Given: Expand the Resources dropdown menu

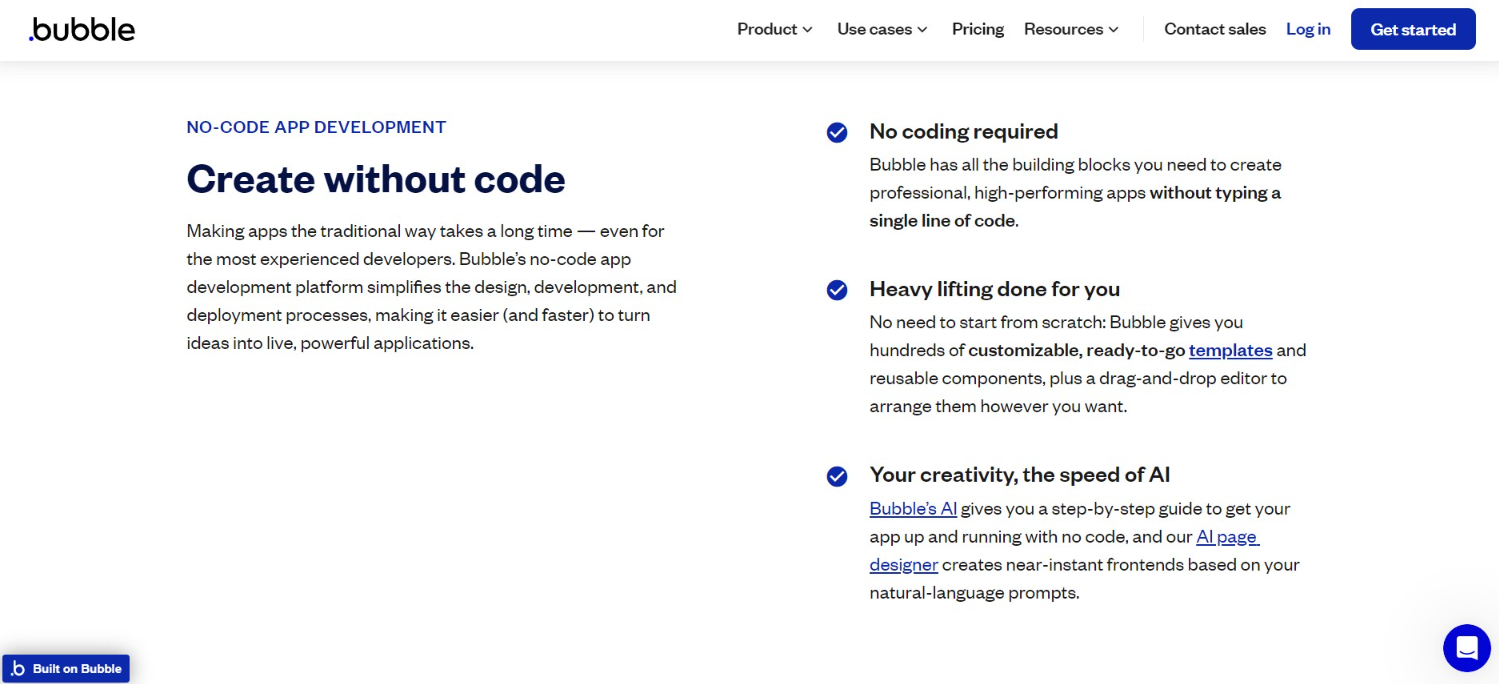Looking at the screenshot, I should point(1070,30).
